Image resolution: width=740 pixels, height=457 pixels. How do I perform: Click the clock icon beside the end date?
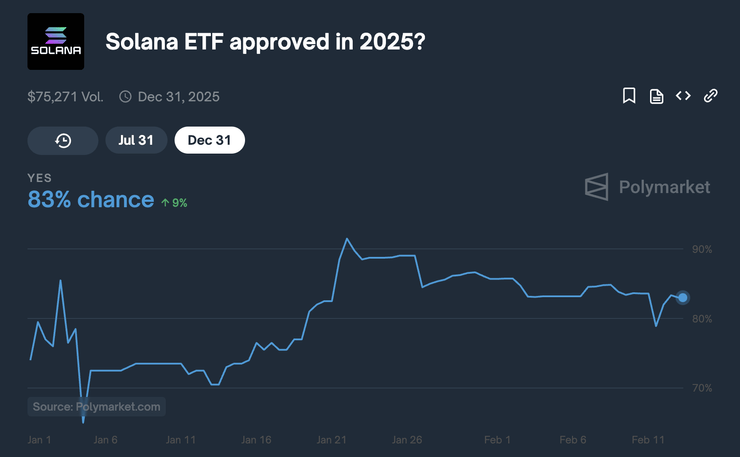(125, 97)
